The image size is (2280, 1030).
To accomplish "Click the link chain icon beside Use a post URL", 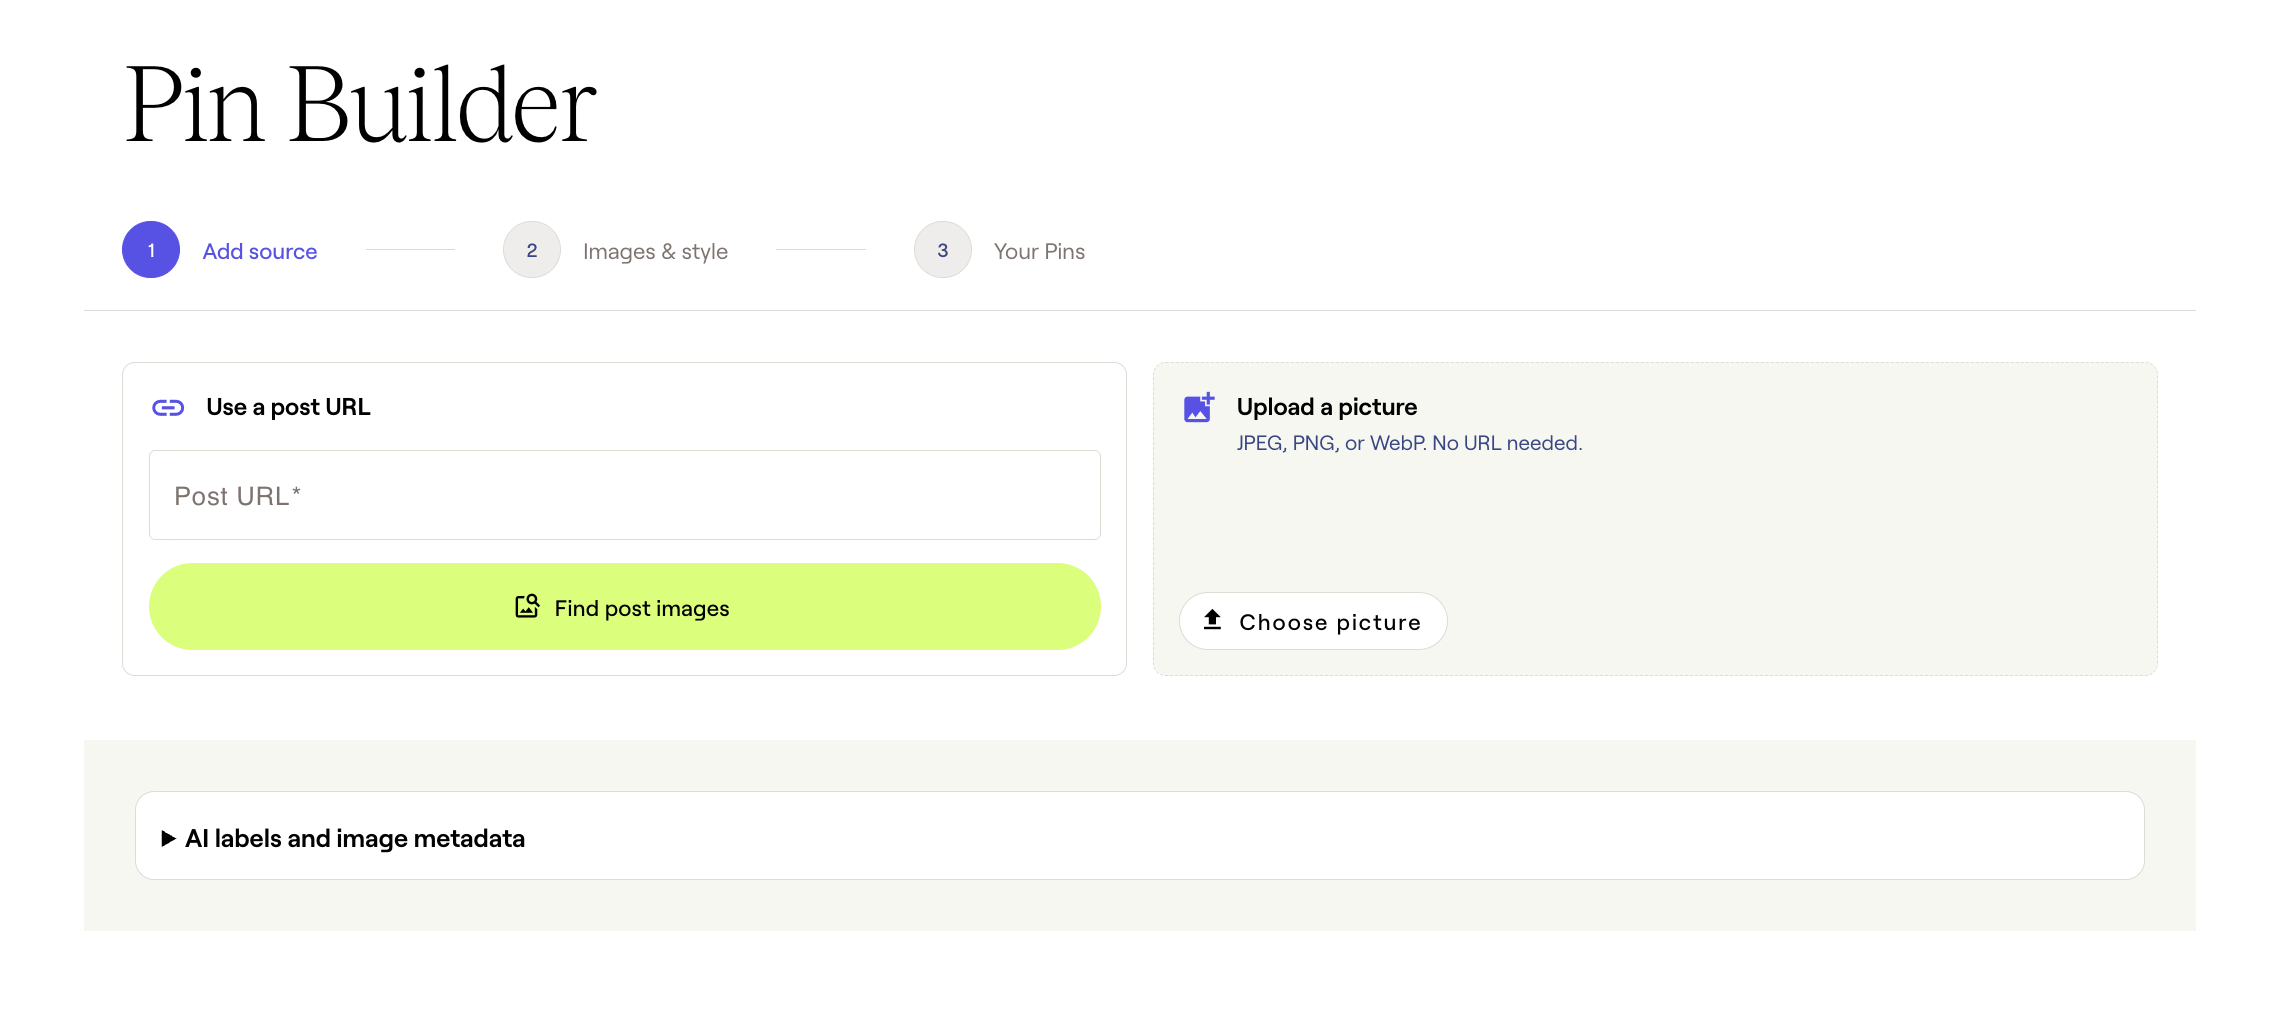I will pos(168,407).
